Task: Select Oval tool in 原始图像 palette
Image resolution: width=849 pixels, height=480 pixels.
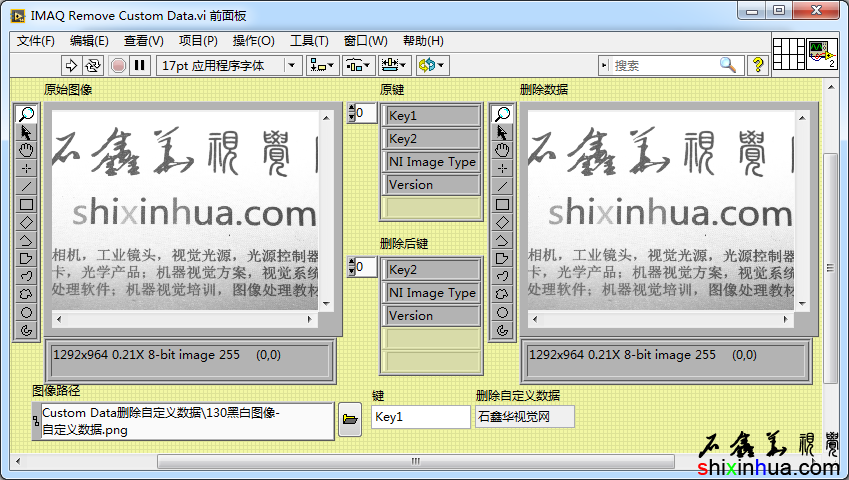Action: tap(26, 312)
